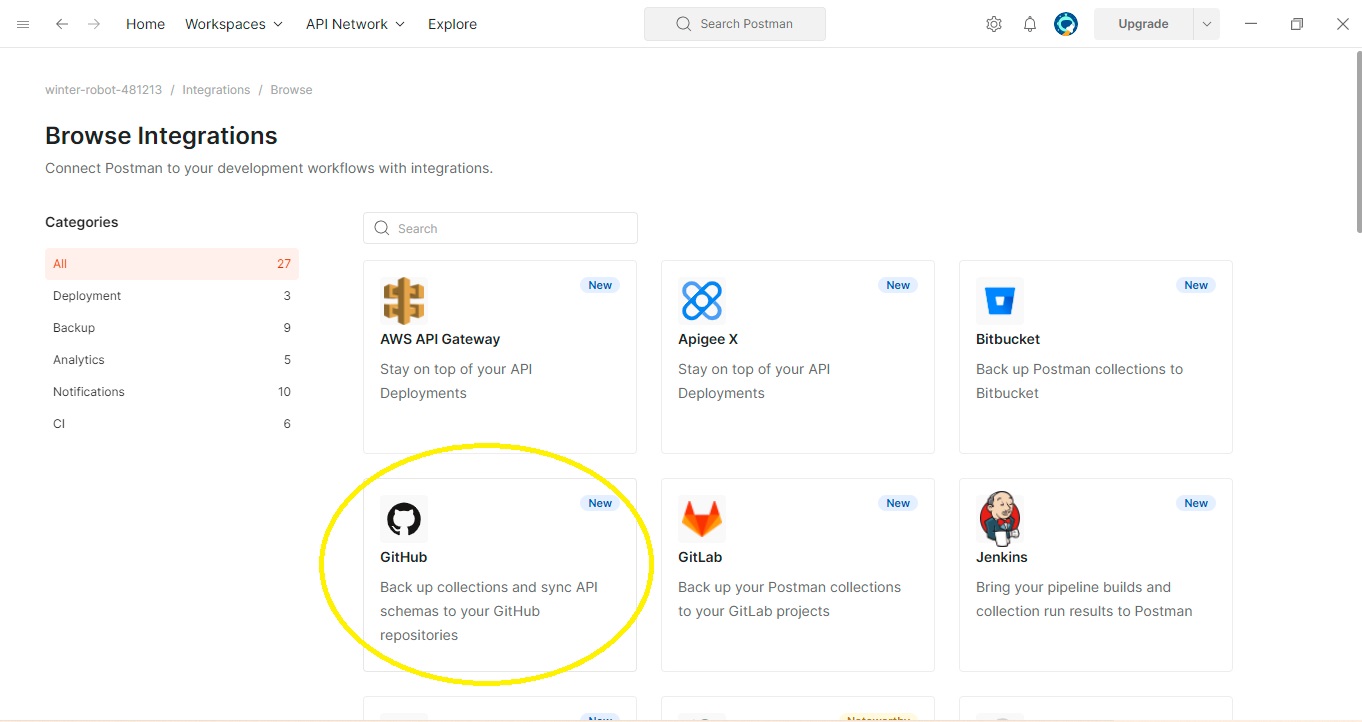
Task: Open the dropdown arrow beside Upgrade
Action: coord(1206,24)
